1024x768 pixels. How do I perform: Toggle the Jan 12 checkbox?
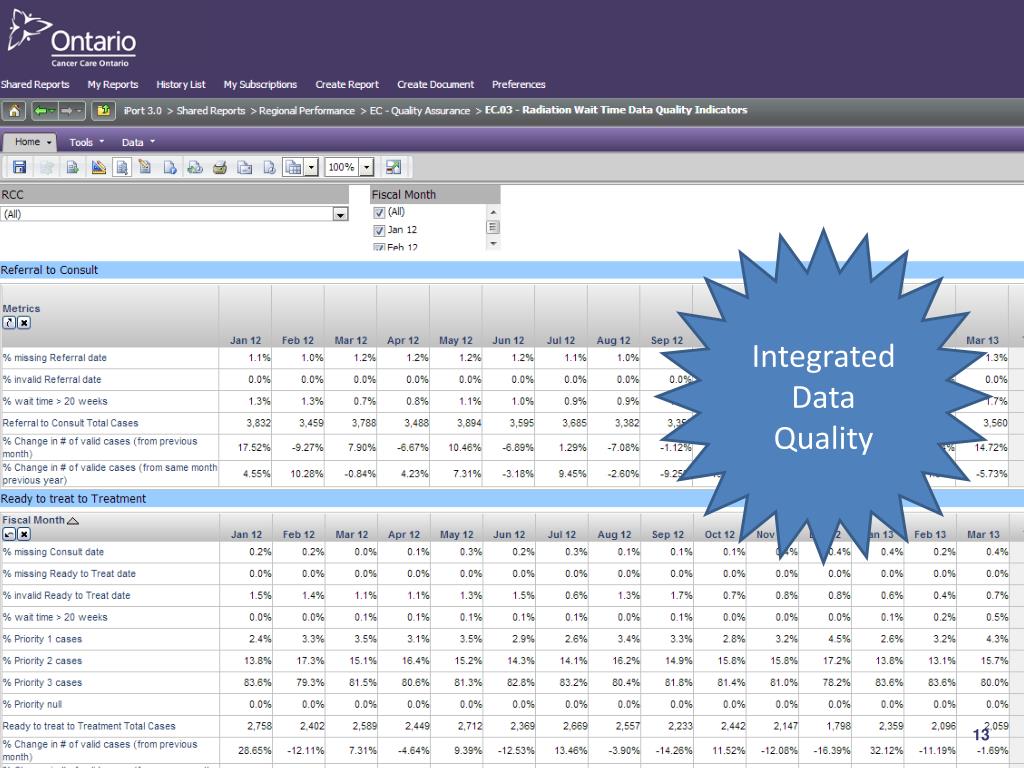(x=379, y=230)
